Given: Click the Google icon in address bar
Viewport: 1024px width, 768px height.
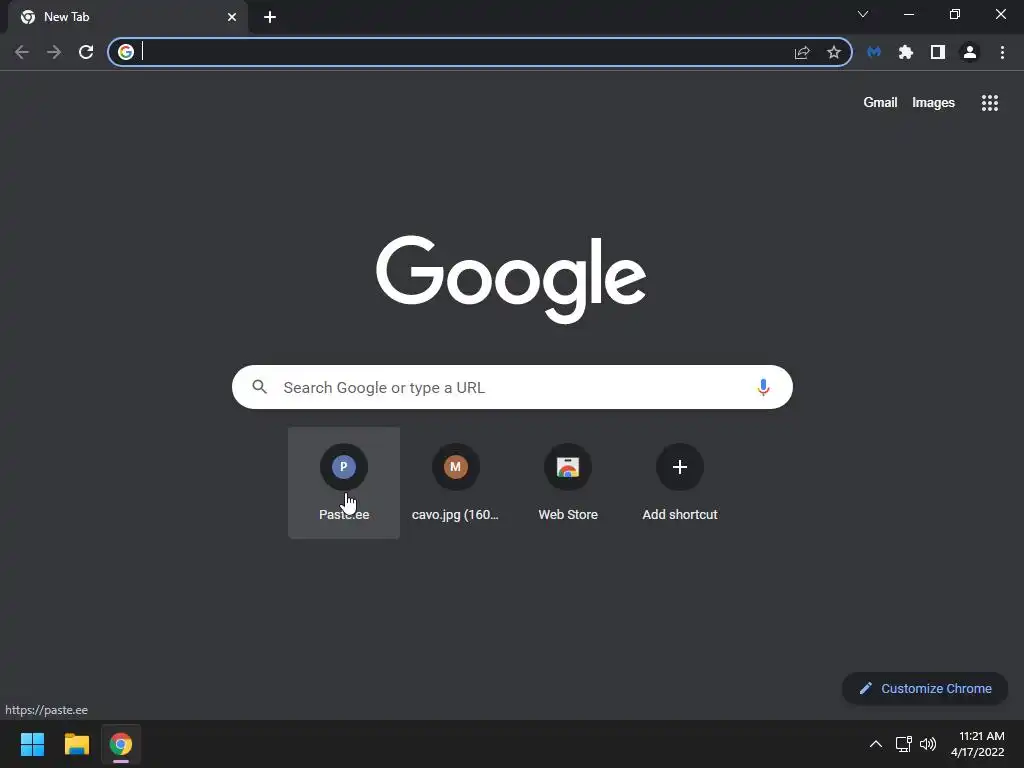Looking at the screenshot, I should (x=126, y=52).
